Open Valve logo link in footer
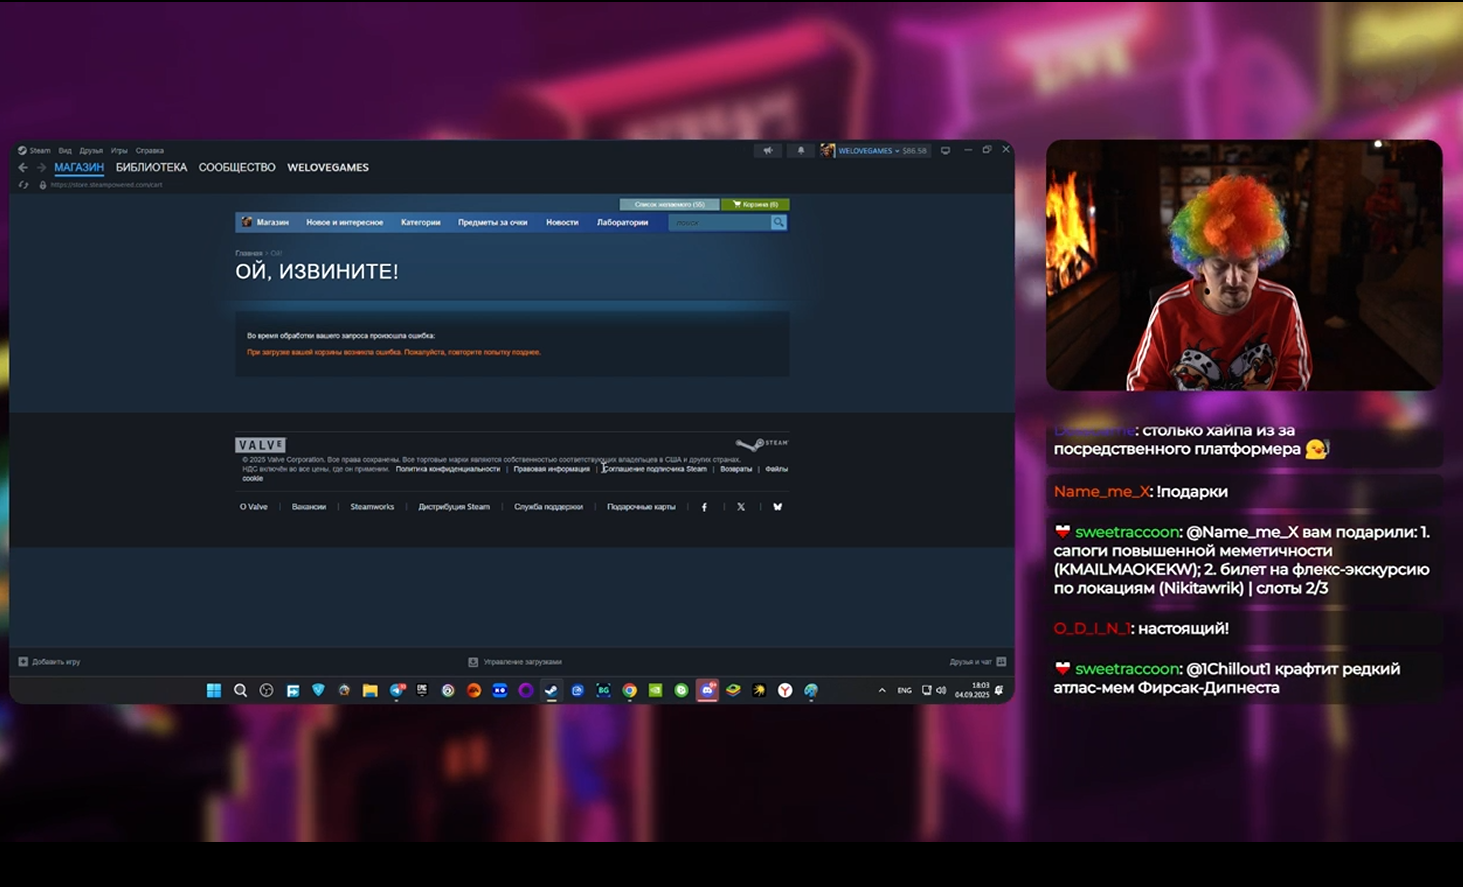1463x887 pixels. [261, 445]
